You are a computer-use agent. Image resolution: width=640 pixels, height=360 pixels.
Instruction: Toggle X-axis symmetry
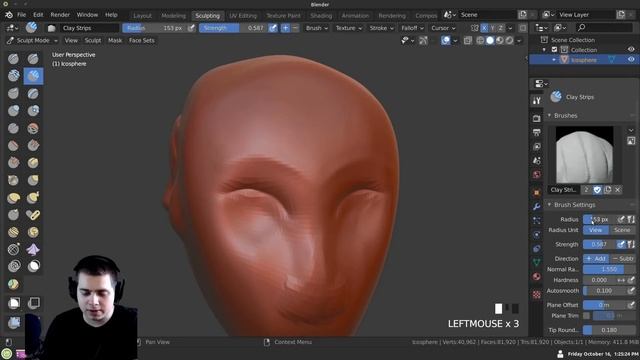[484, 28]
